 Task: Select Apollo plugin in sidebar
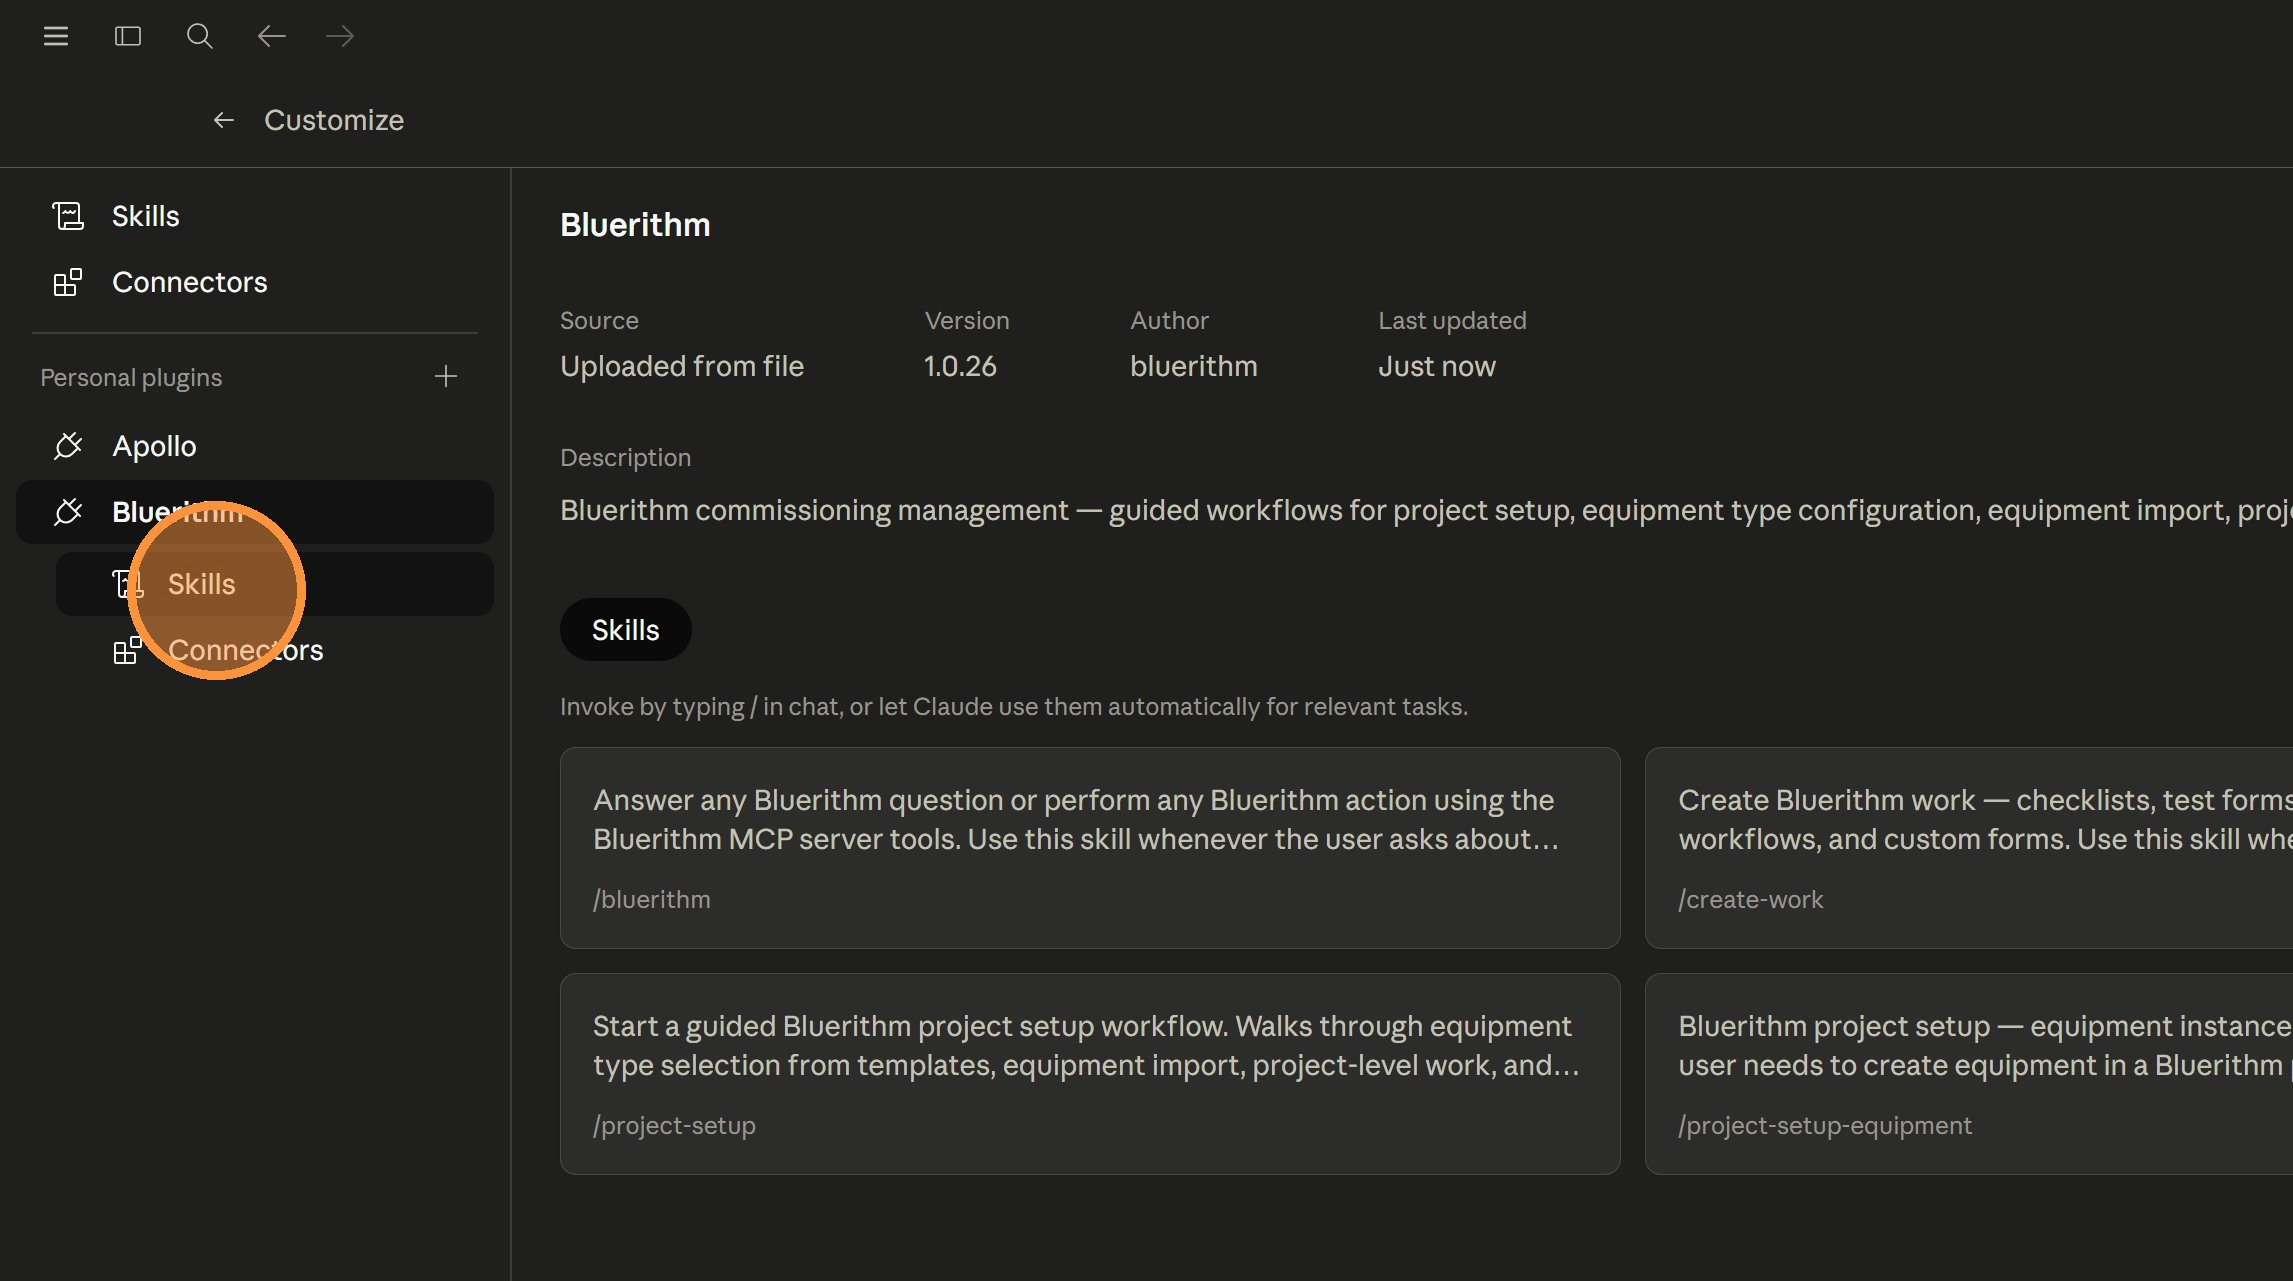pyautogui.click(x=154, y=446)
